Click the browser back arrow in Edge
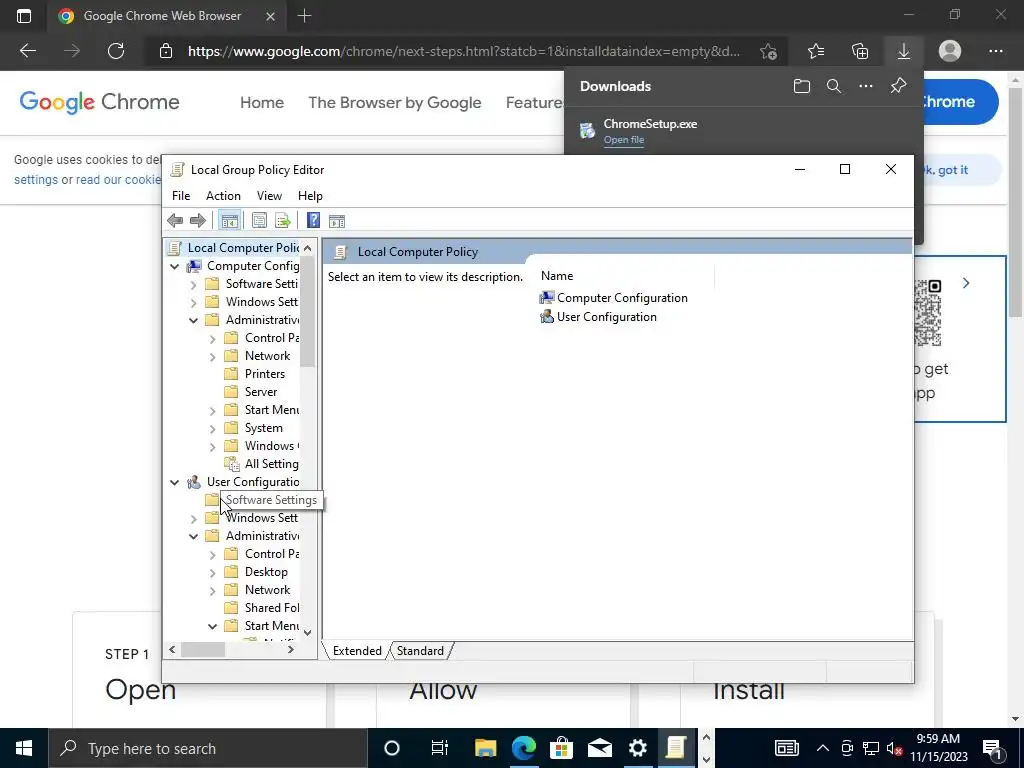The width and height of the screenshot is (1024, 768). (x=28, y=51)
